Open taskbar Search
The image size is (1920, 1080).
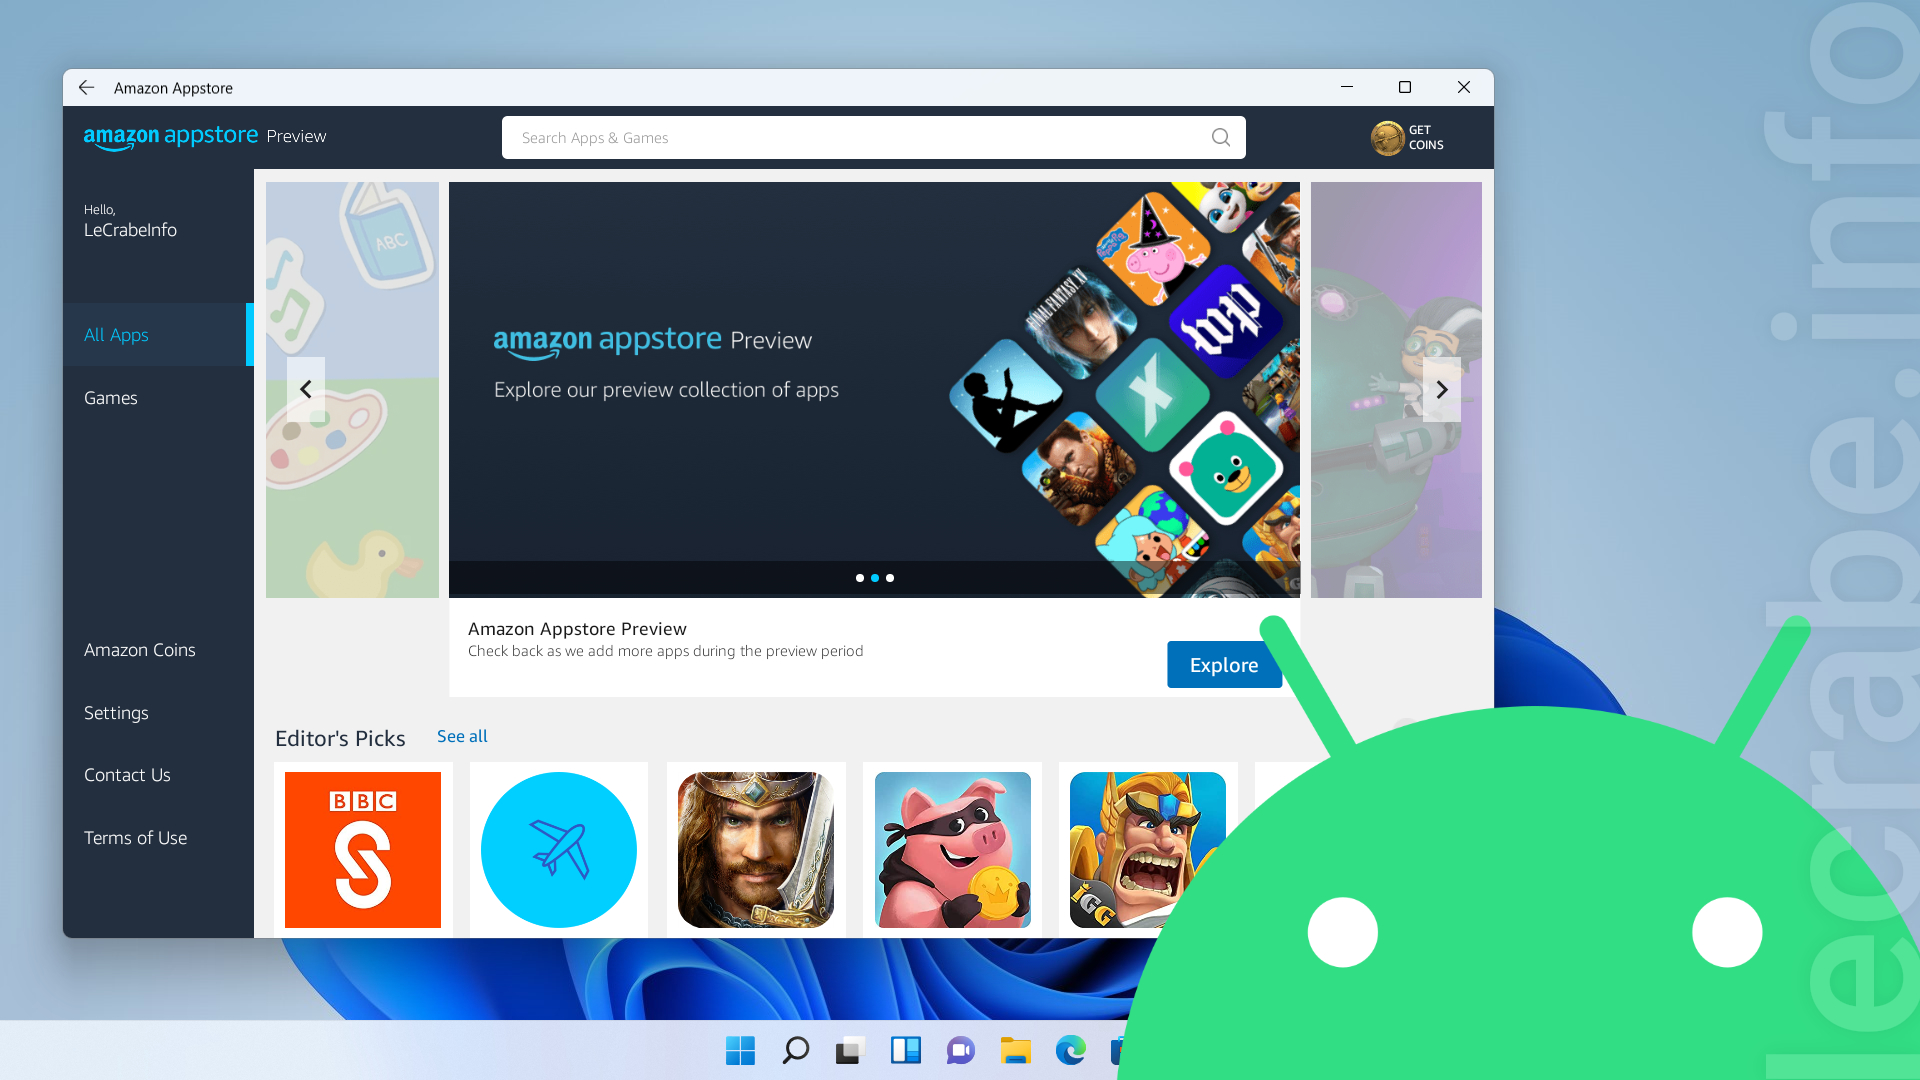tap(795, 1050)
